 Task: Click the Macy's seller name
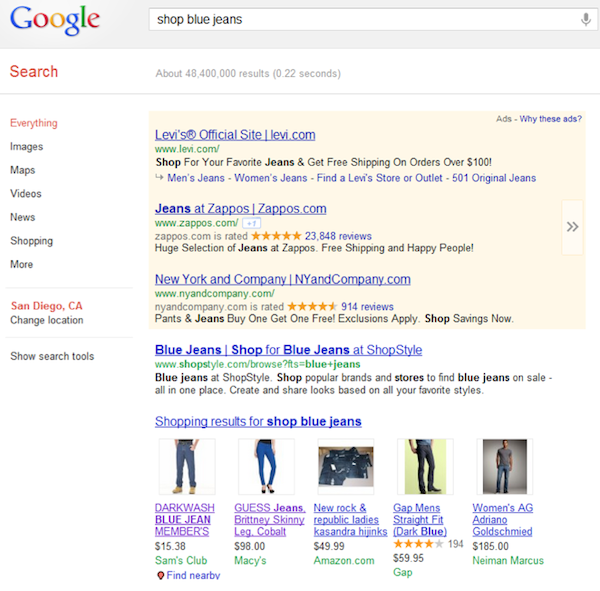250,560
